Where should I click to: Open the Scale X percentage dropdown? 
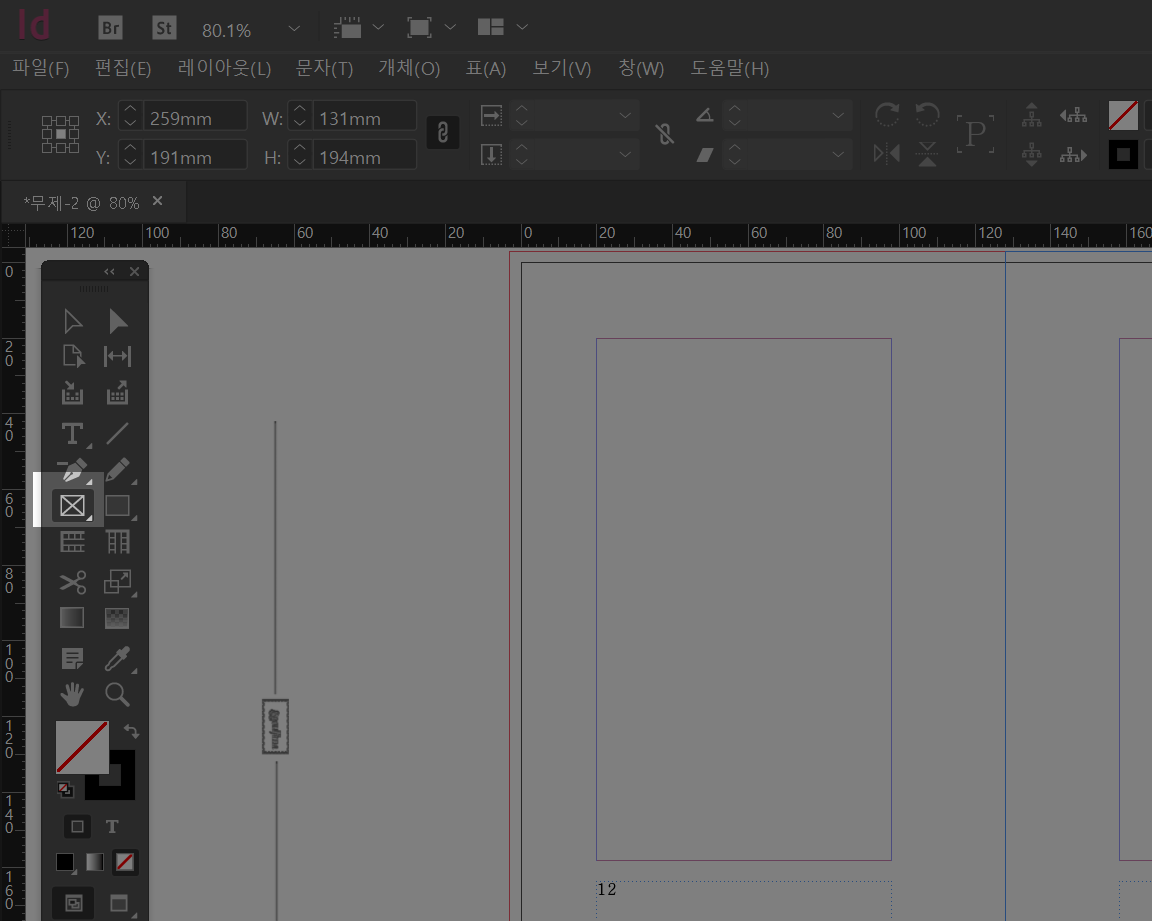[x=624, y=115]
